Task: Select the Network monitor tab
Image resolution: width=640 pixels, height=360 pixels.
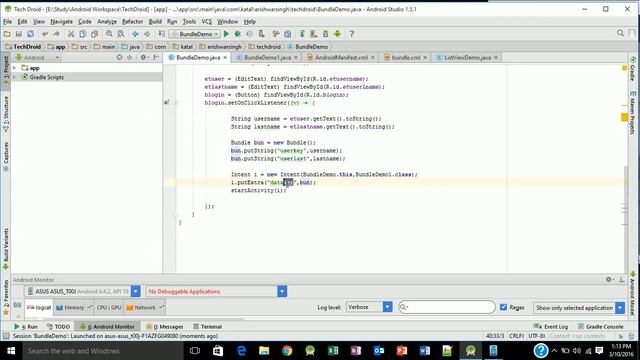Action: pyautogui.click(x=144, y=307)
